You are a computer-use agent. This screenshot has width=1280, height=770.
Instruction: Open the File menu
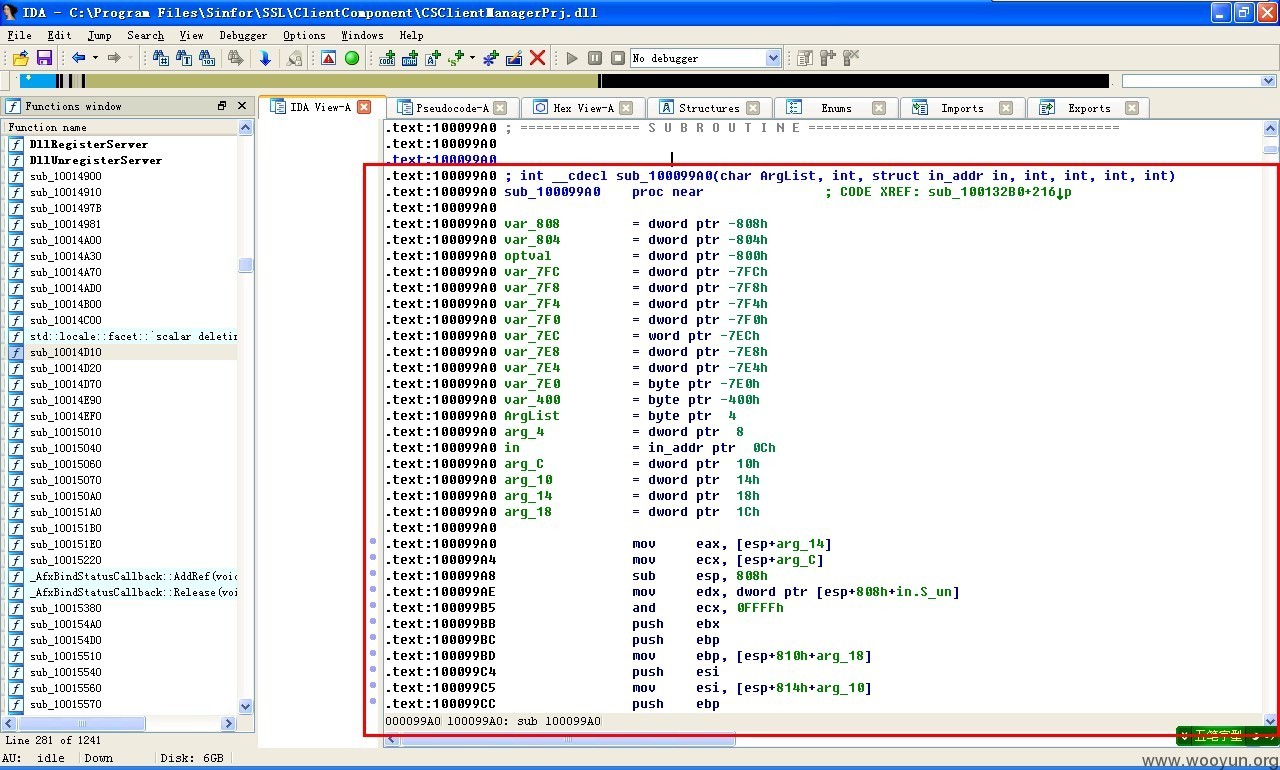(20, 35)
